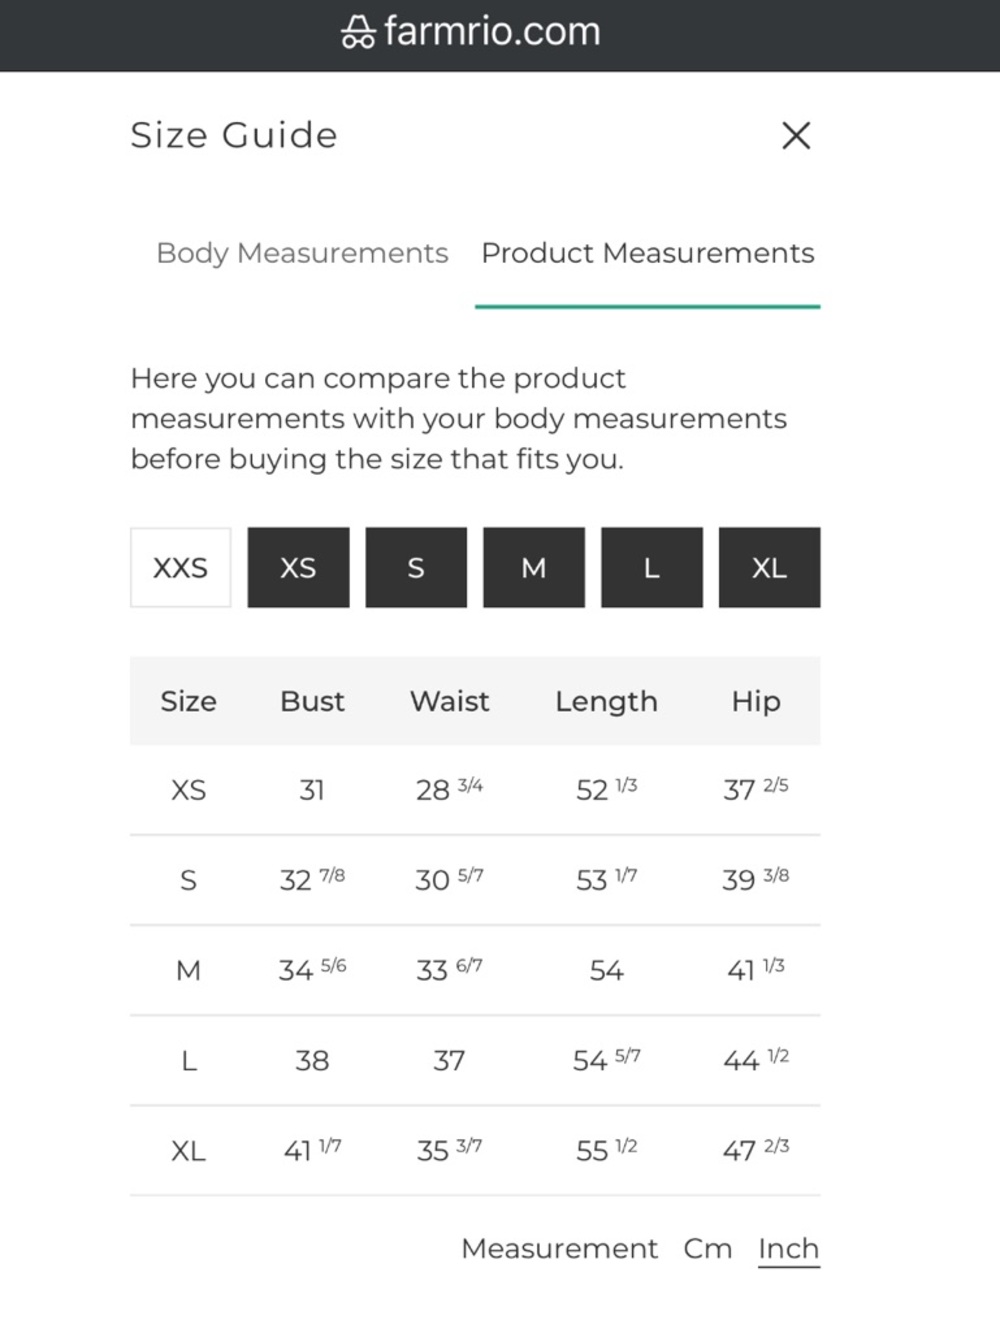Close the Size Guide with X icon
Viewport: 1000px width, 1333px height.
click(x=796, y=136)
